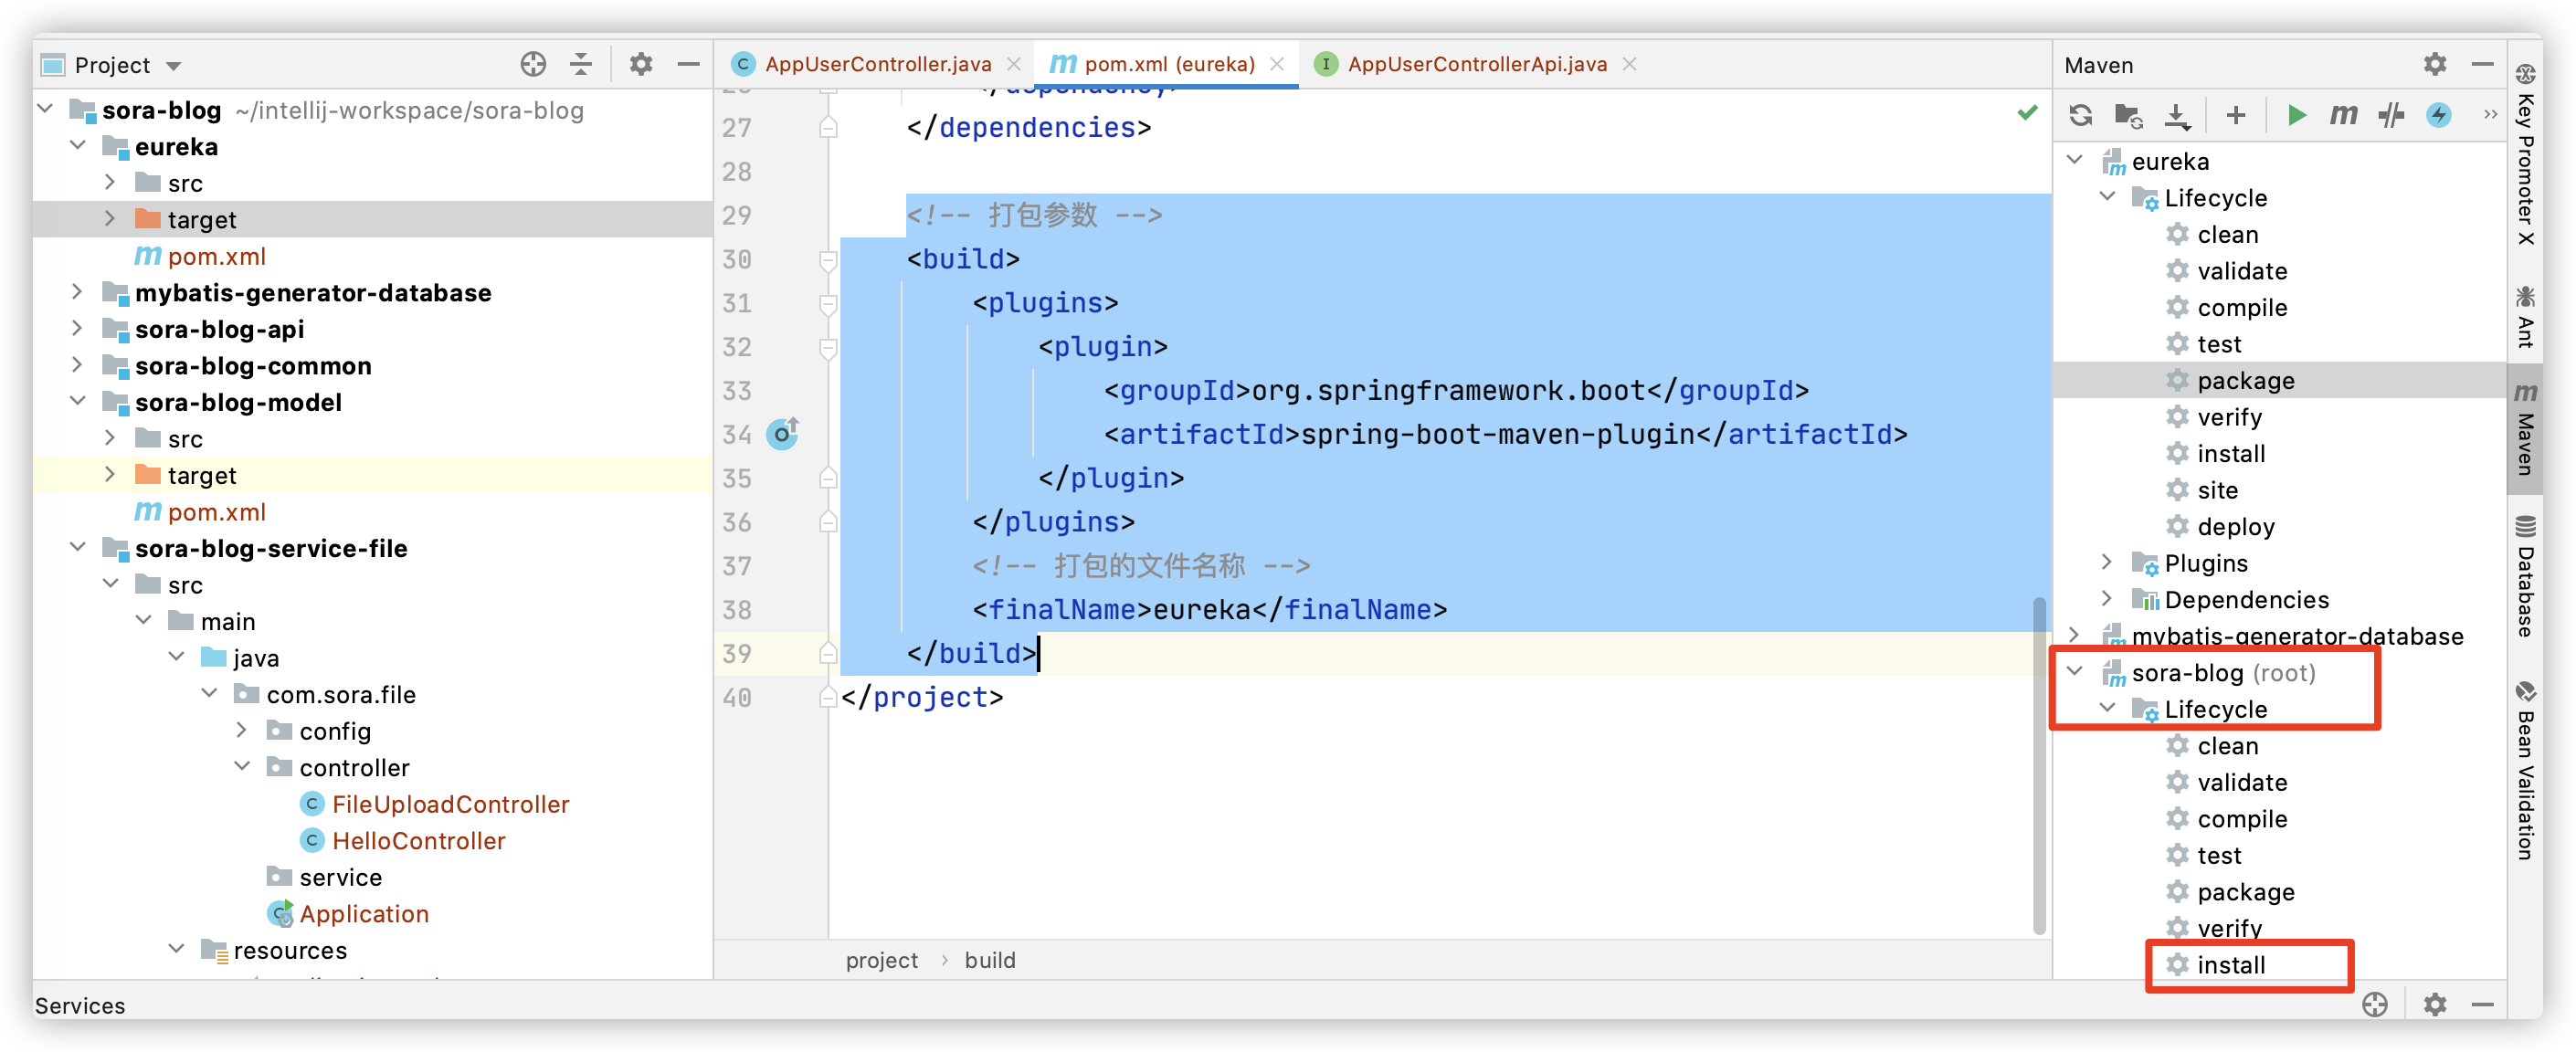
Task: Select FileUploadController in project tree
Action: pos(450,804)
